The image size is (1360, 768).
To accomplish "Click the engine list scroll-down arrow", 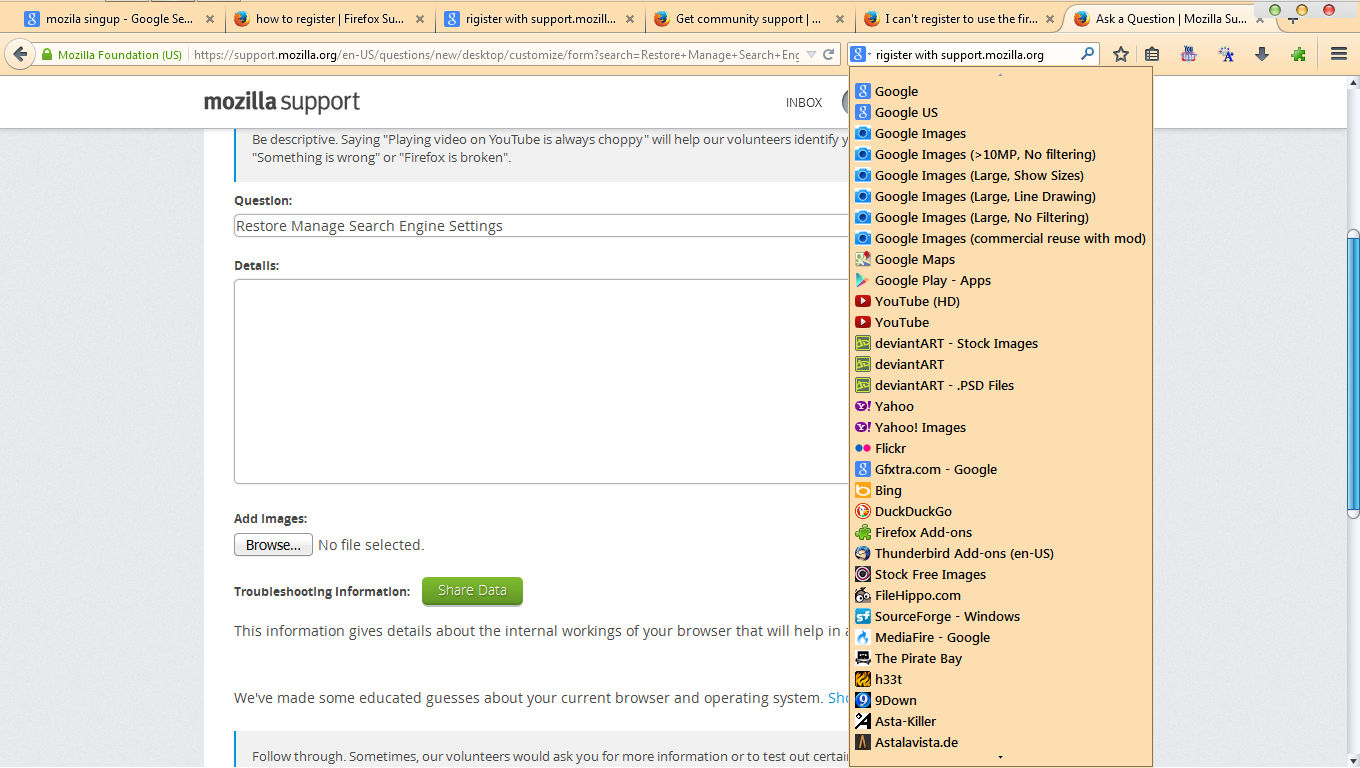I will (x=1000, y=758).
